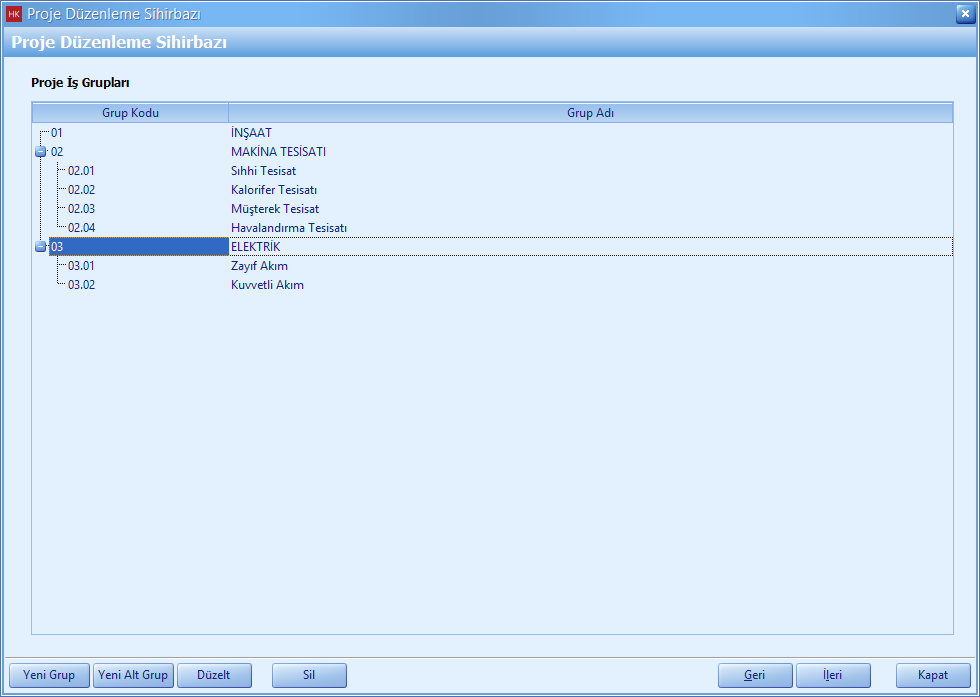Proceed with the İleri button
The image size is (980, 697).
pos(833,676)
